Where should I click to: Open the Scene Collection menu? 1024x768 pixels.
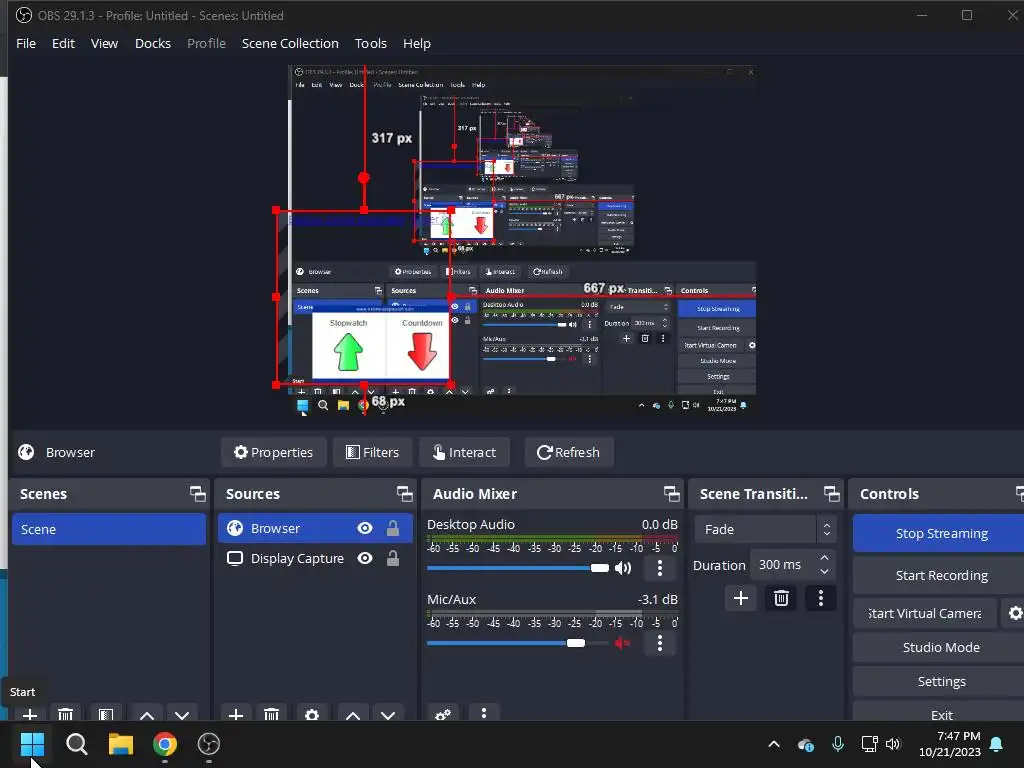point(290,43)
